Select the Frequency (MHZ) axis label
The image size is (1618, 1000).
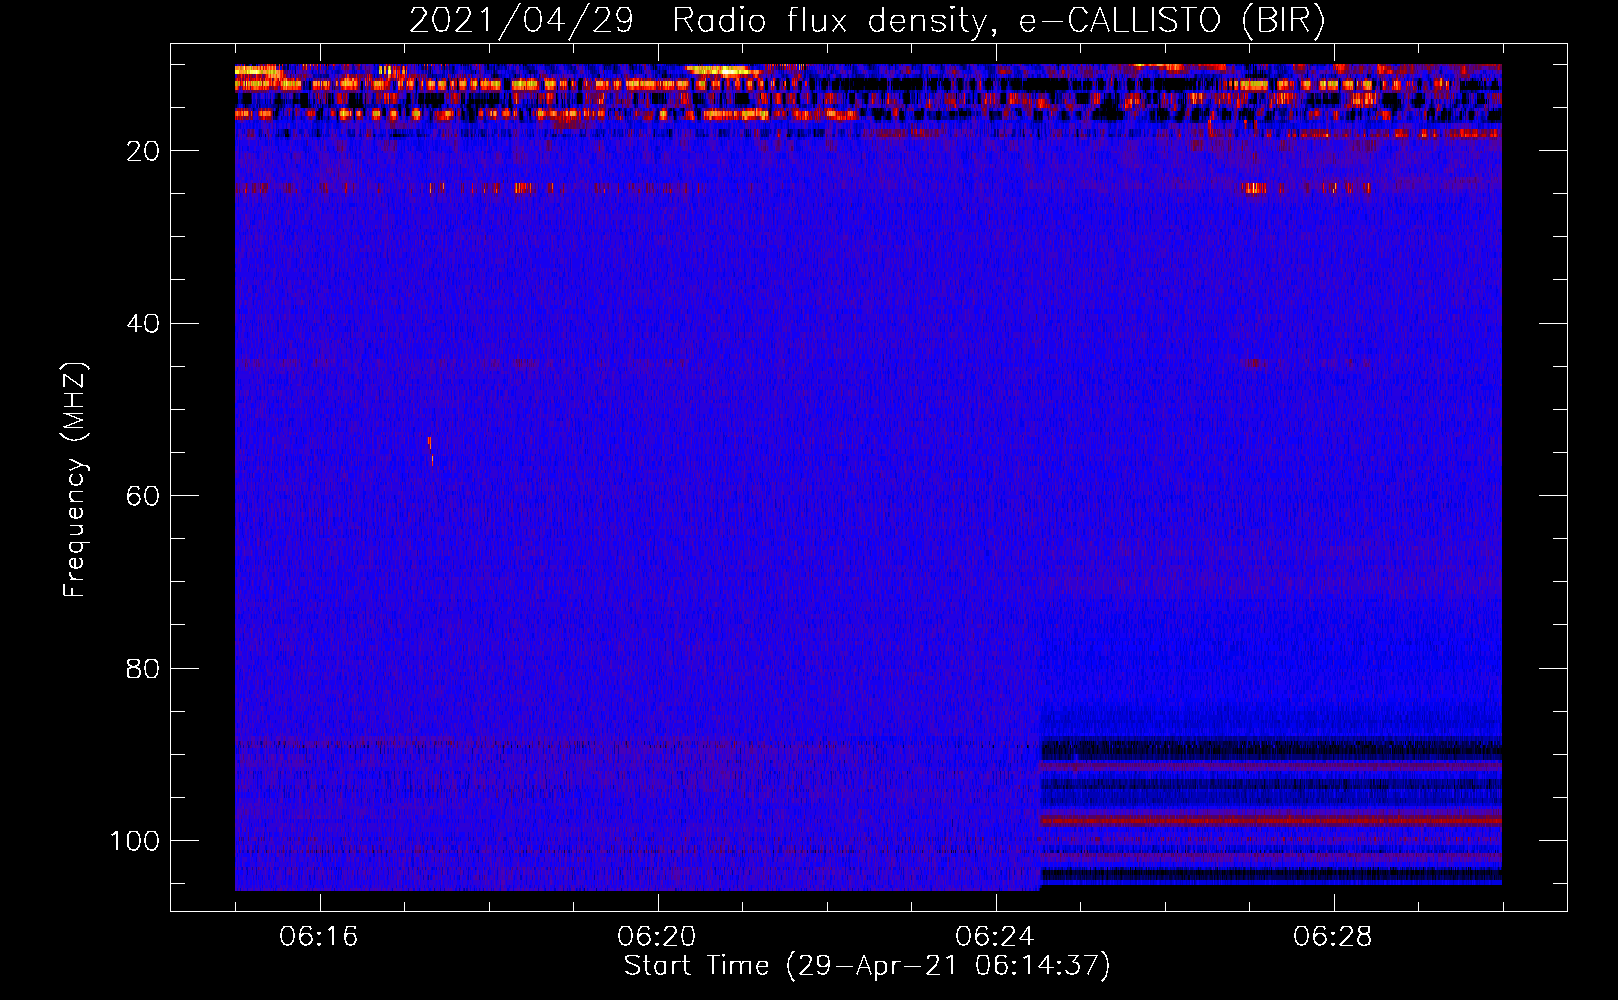point(75,480)
